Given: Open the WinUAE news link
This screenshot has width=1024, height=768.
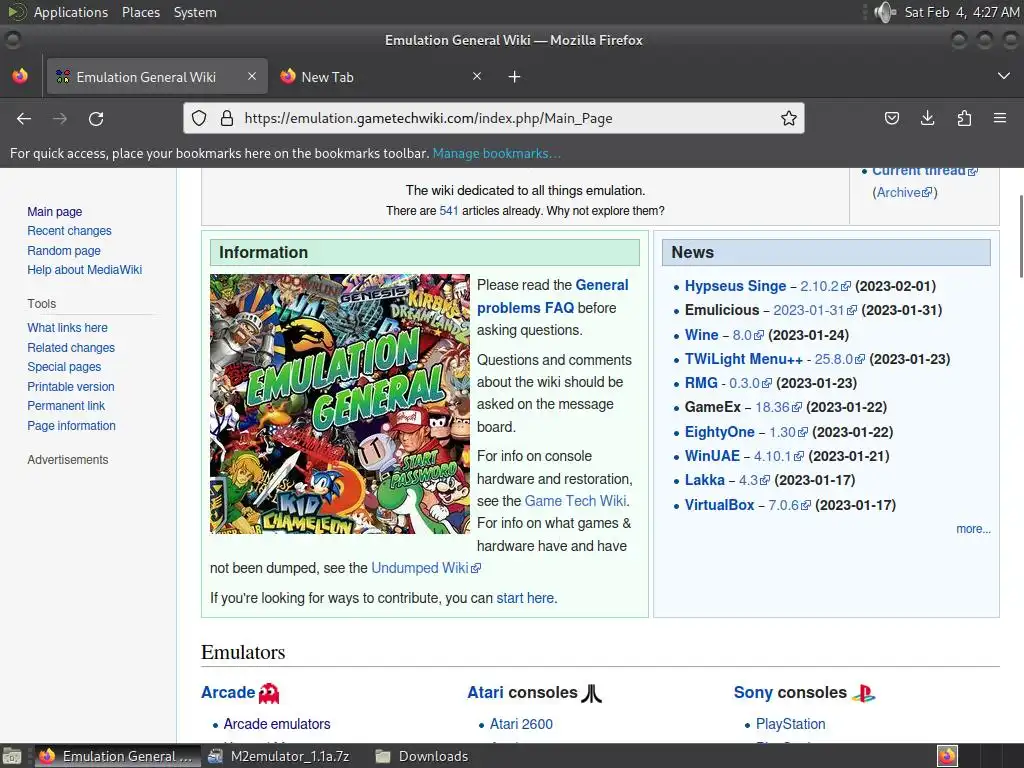Looking at the screenshot, I should click(712, 456).
